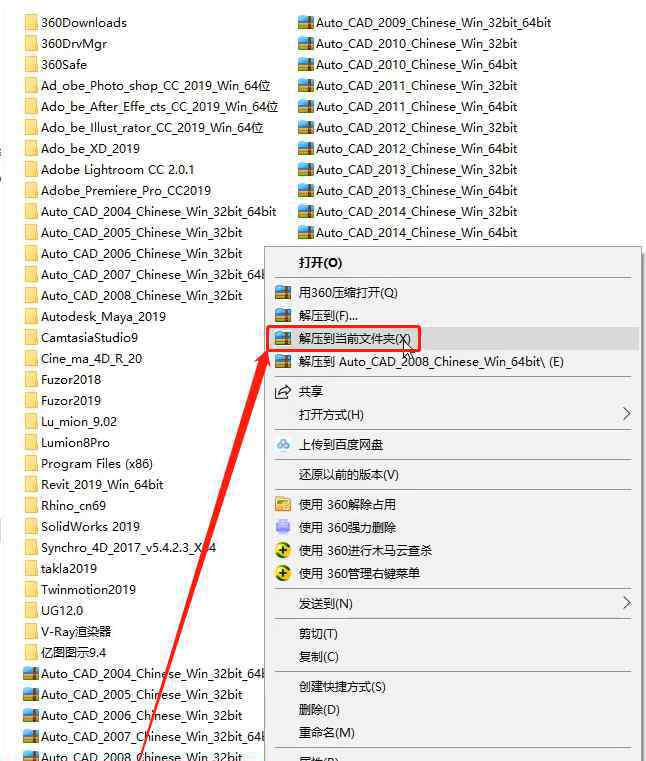Click the archive icon of Auto_CAD_2011_Chinese_Win_64bit
The image size is (646, 761).
click(306, 106)
